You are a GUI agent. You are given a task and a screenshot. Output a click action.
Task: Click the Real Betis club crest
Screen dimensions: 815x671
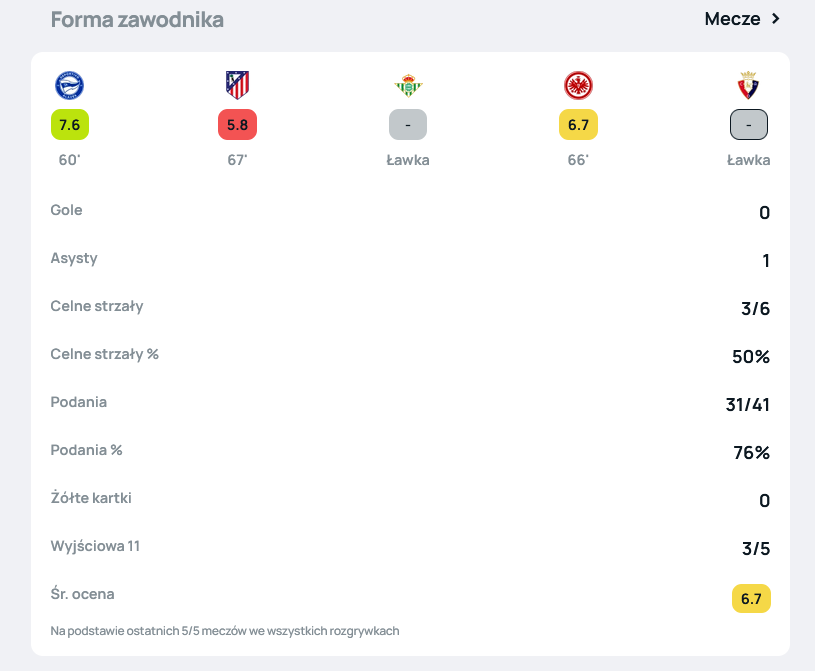[408, 86]
